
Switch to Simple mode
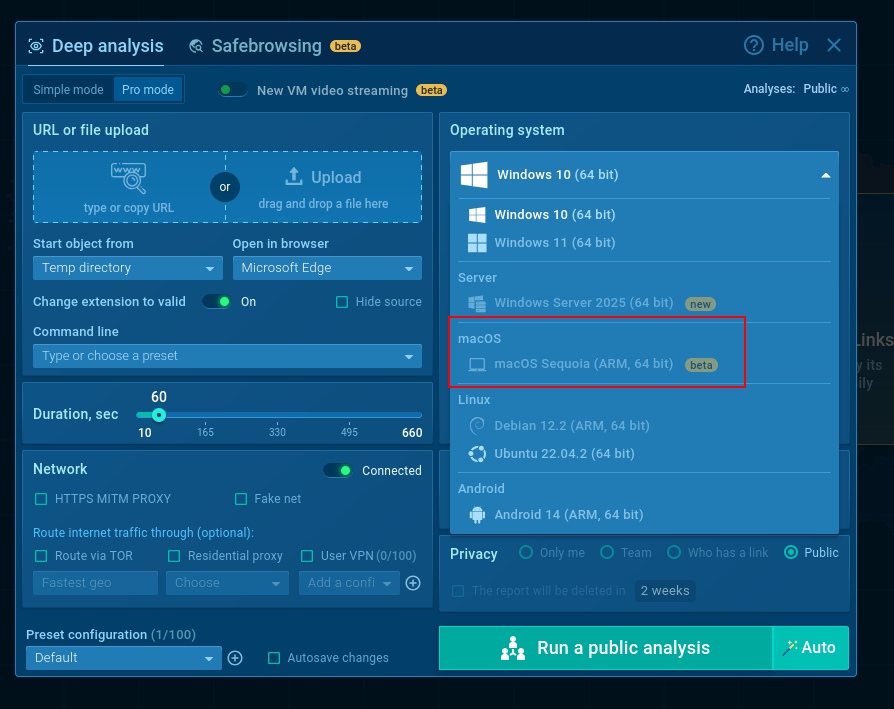[68, 89]
